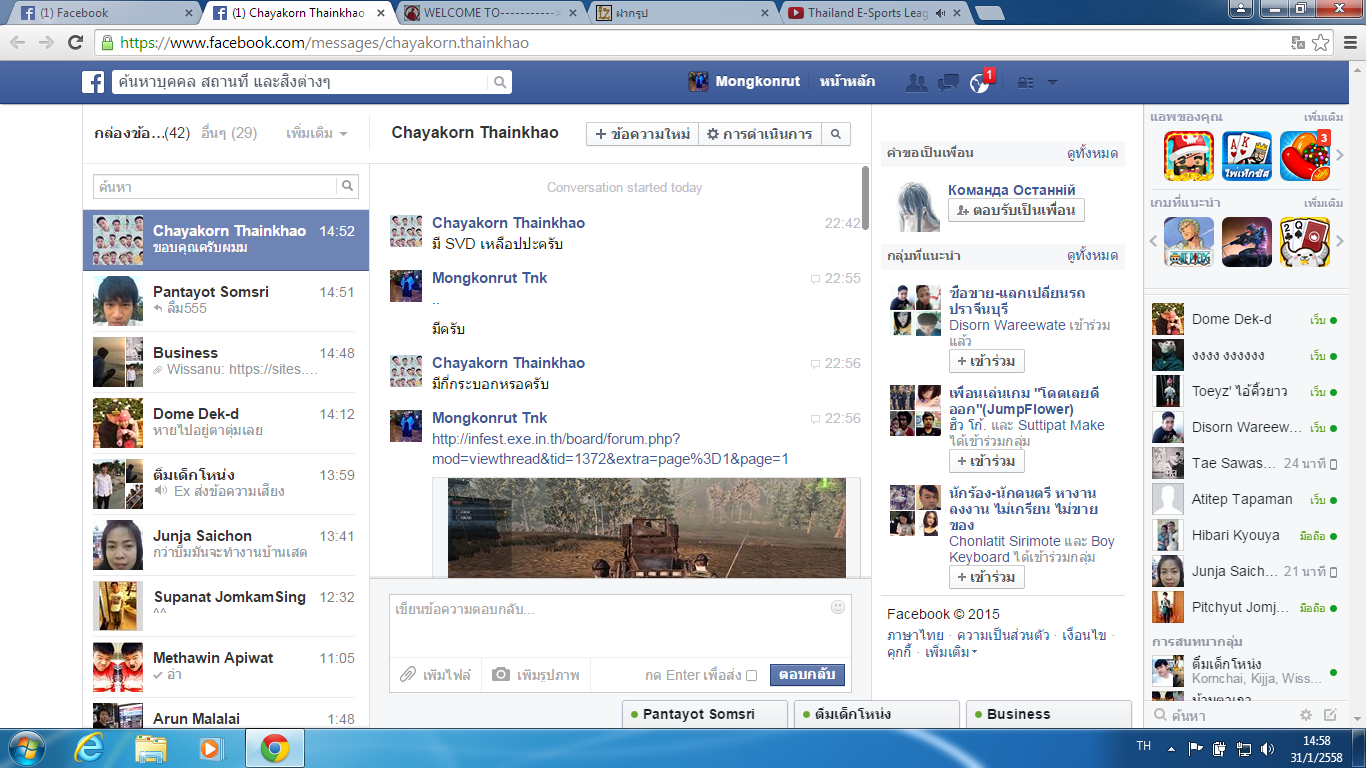This screenshot has width=1366, height=768.
Task: Click ดูทั้งหมด beside คำขอเป็นเพื่อน
Action: [x=1092, y=153]
